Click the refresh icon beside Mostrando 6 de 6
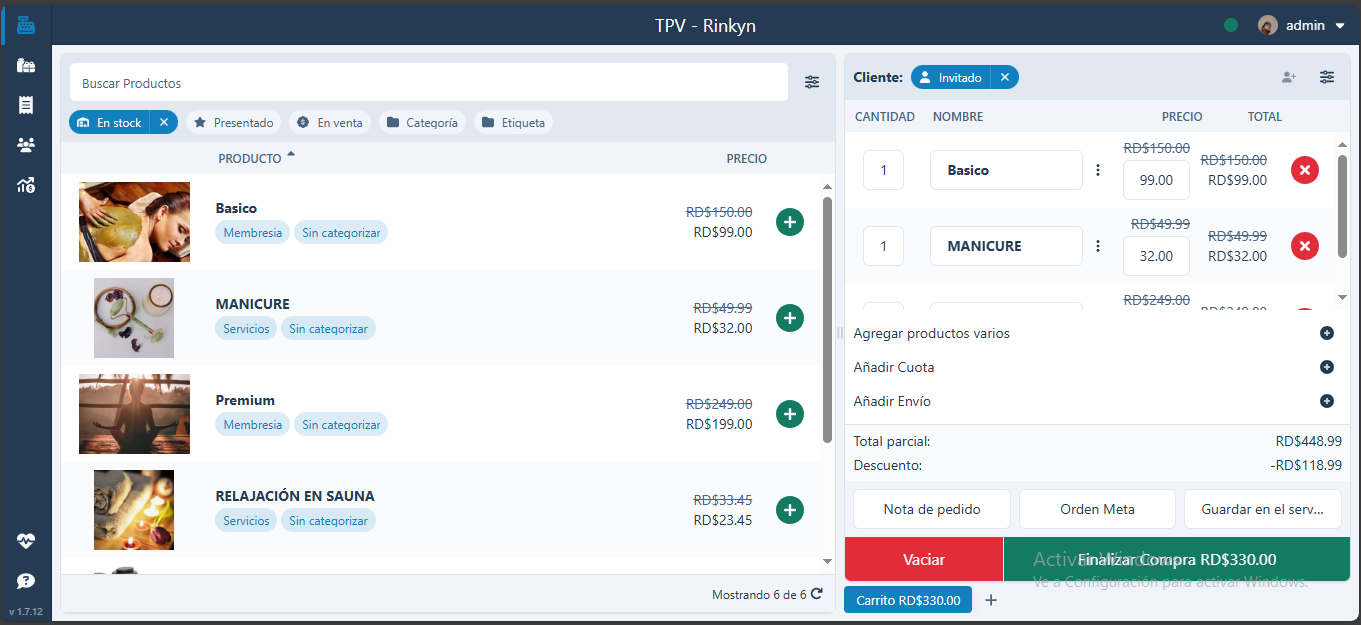 [817, 594]
